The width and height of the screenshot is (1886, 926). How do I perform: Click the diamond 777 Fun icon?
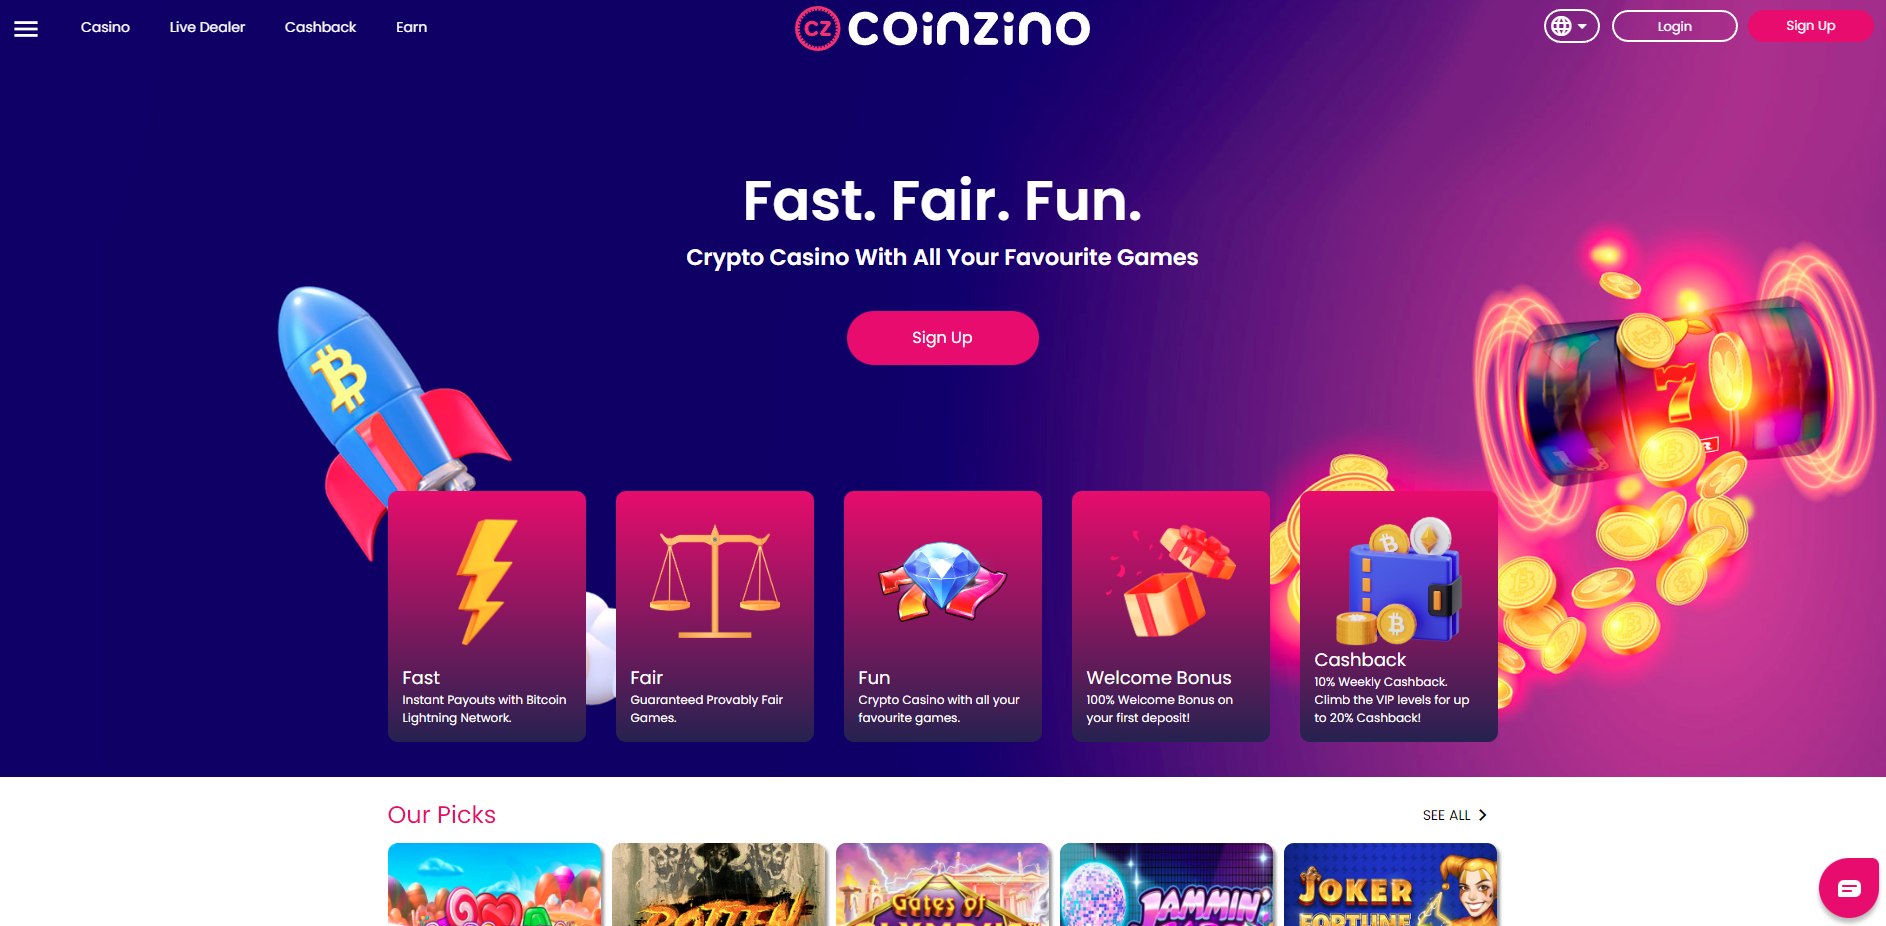pos(942,582)
